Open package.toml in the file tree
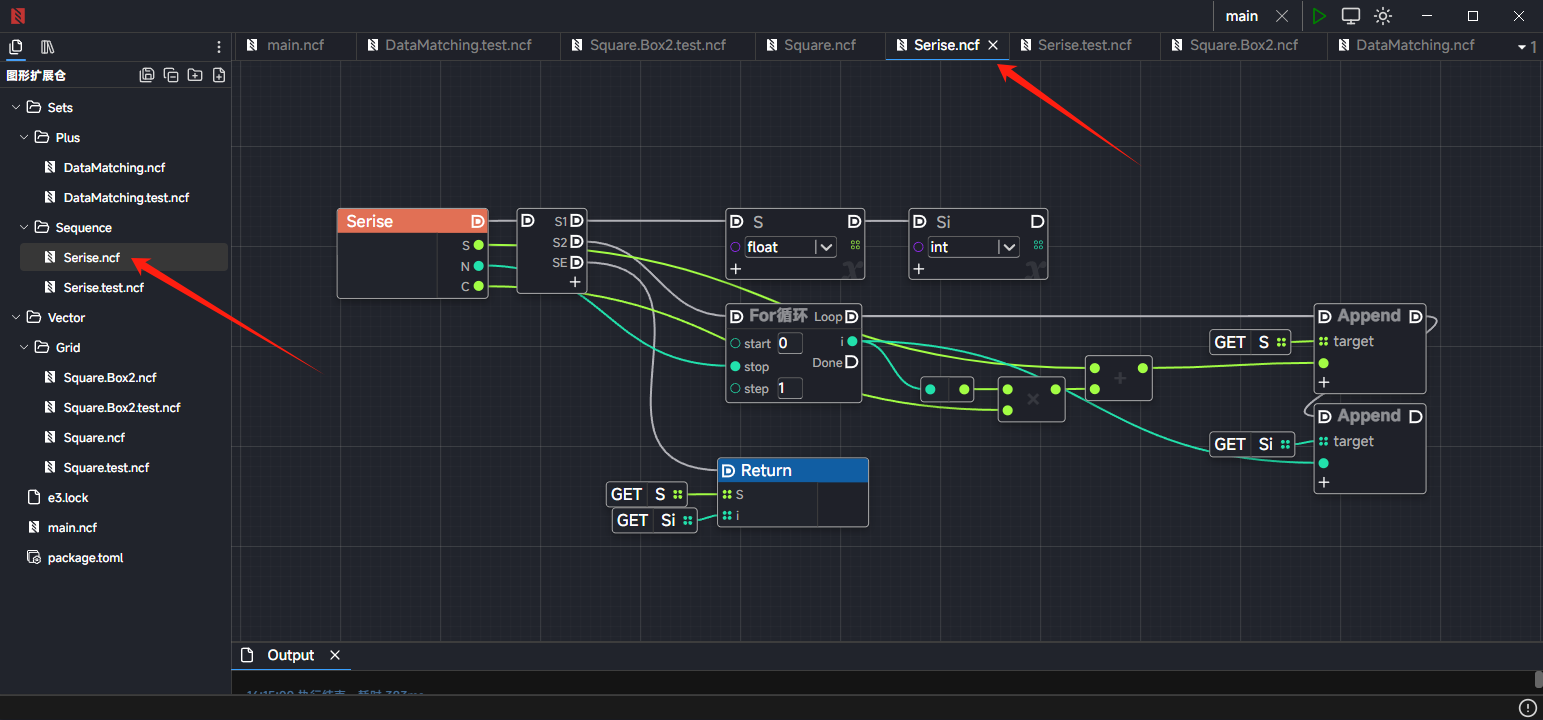1543x720 pixels. click(85, 557)
